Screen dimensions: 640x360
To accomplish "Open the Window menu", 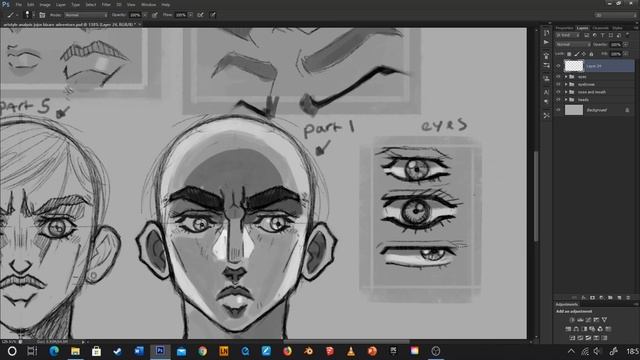I will coord(148,4).
